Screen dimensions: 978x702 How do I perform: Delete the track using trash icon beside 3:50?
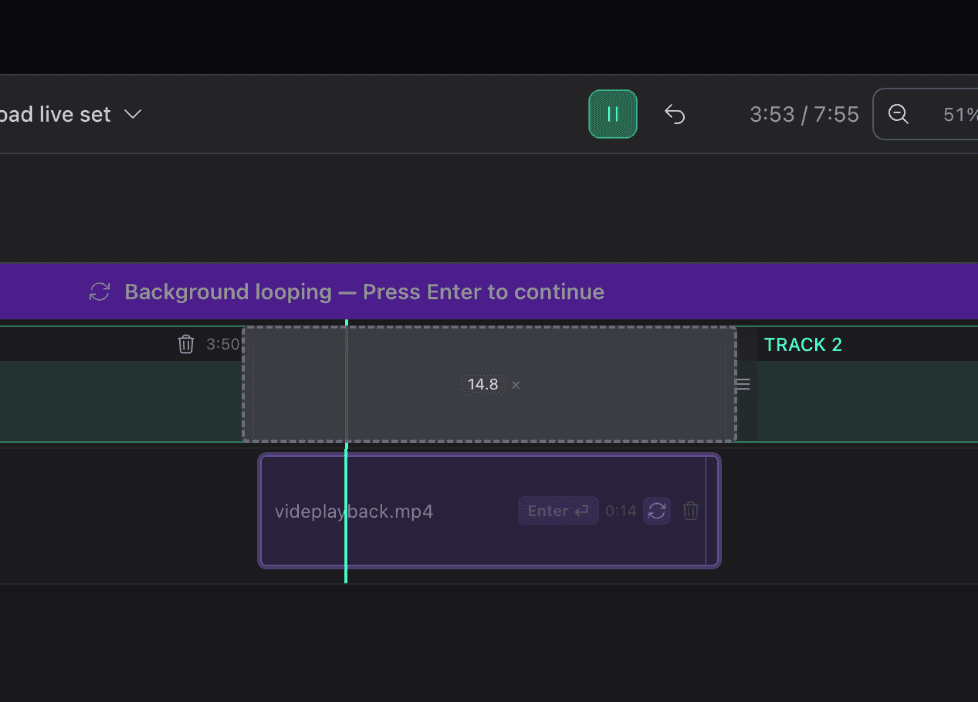pos(186,344)
